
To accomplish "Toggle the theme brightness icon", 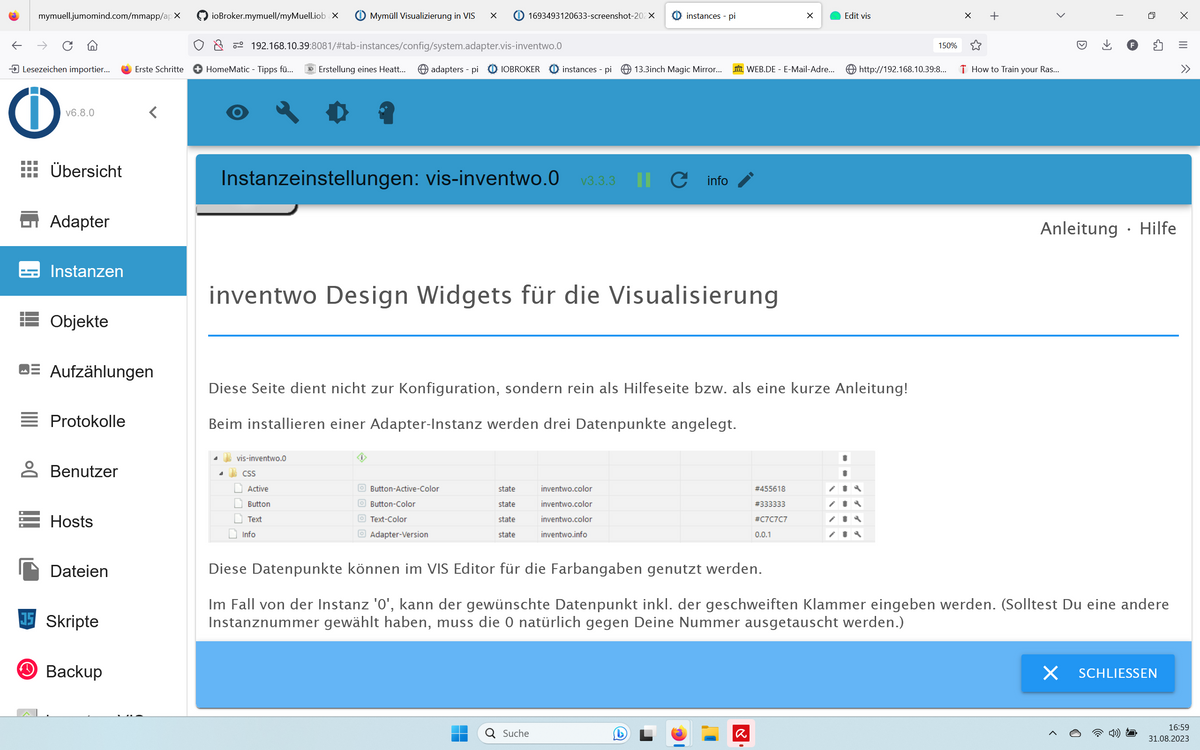I will tap(337, 113).
